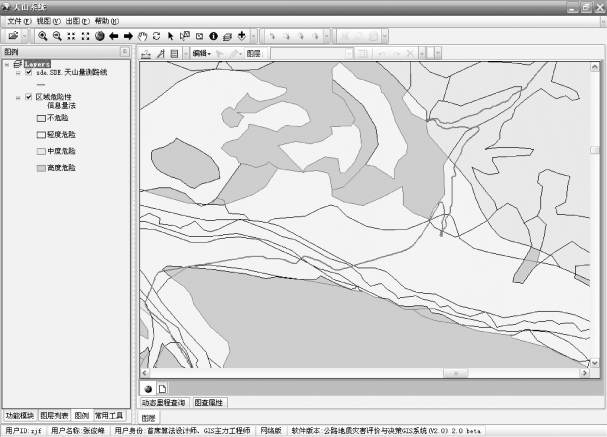The width and height of the screenshot is (607, 437).
Task: Open the 图层 combo box dropdown
Action: coord(349,53)
